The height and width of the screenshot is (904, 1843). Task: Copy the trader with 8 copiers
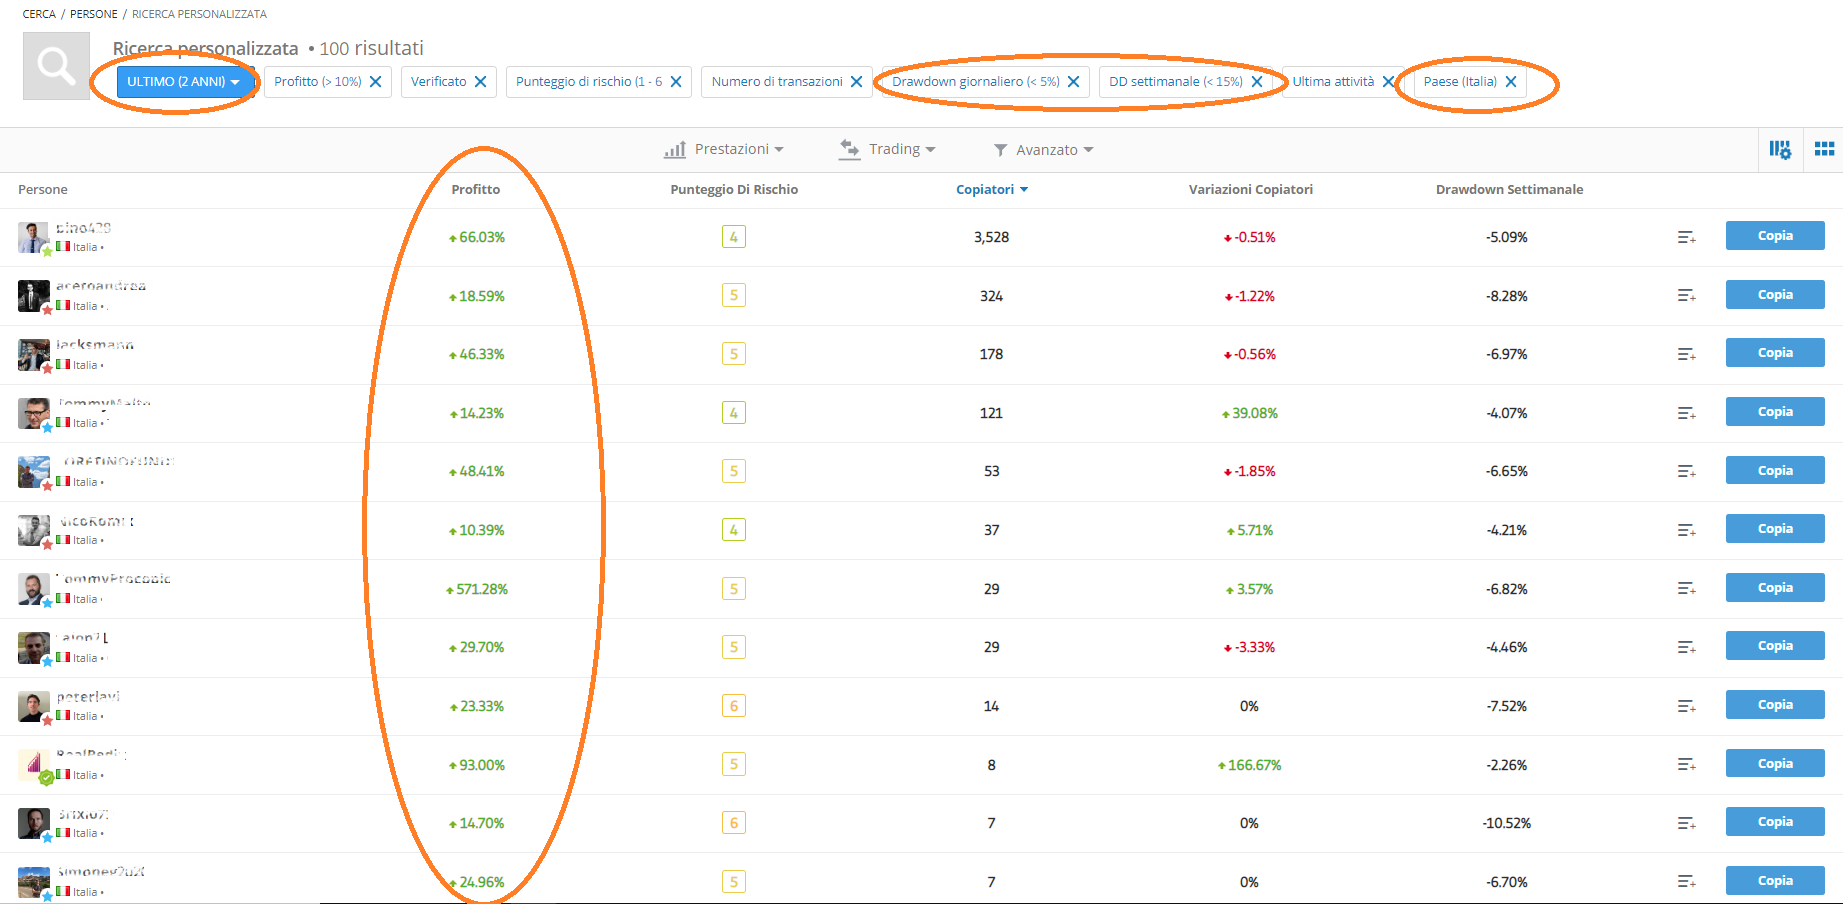[1775, 764]
